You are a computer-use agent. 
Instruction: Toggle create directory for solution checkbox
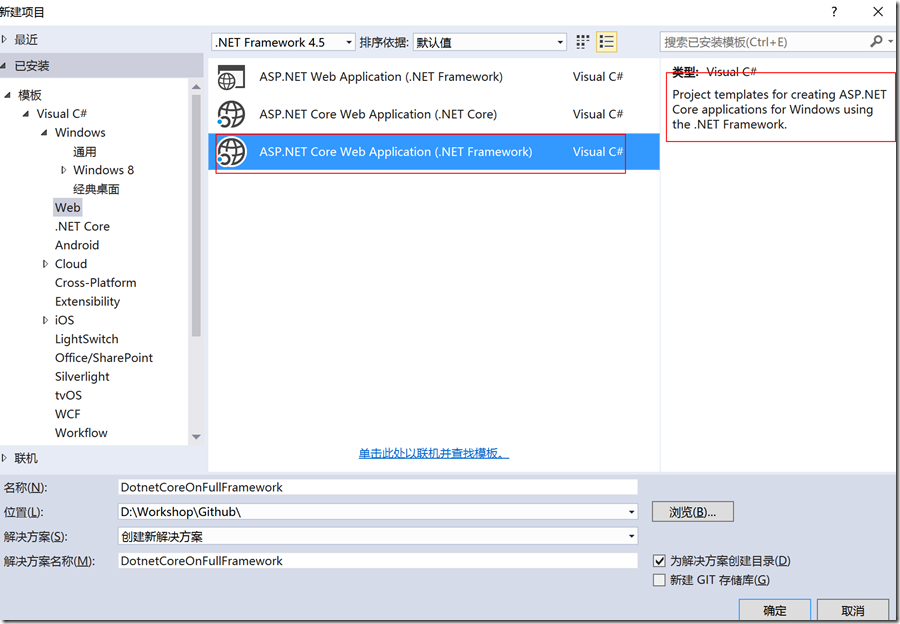coord(659,561)
